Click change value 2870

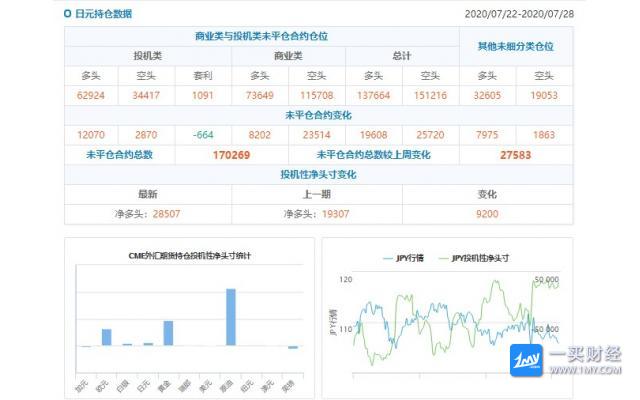click(x=146, y=135)
